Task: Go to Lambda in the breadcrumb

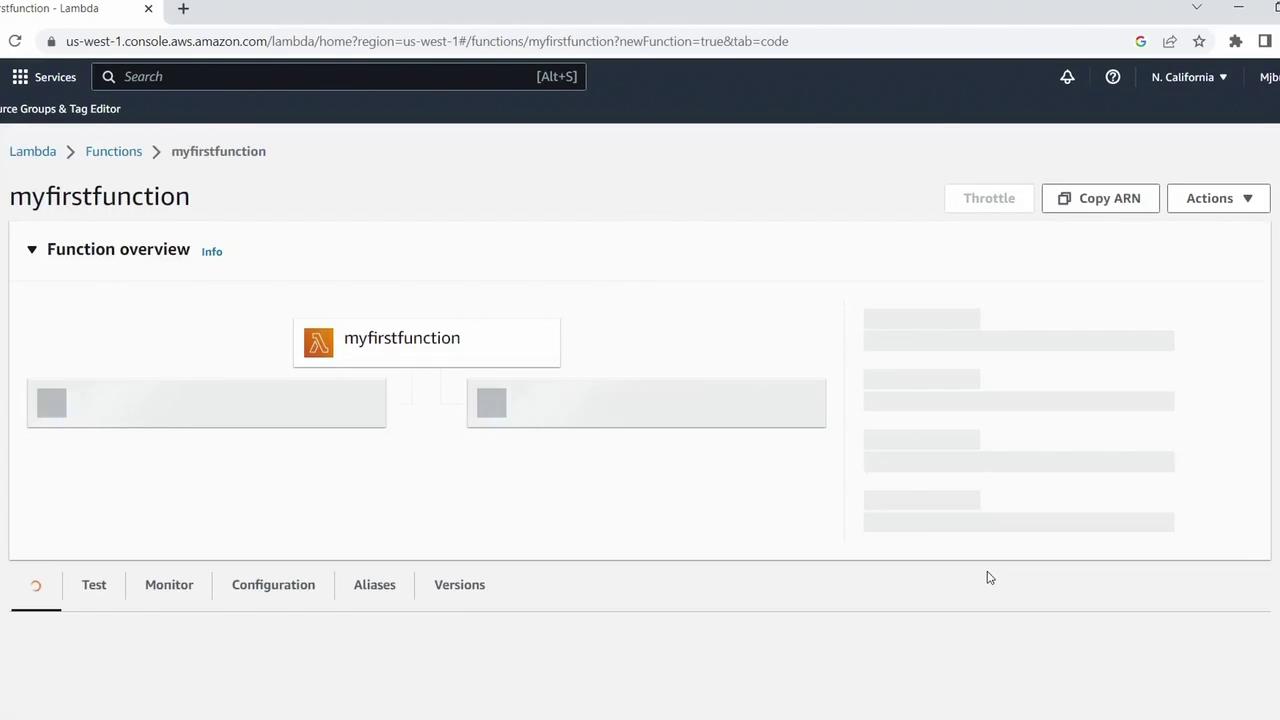Action: coord(33,151)
